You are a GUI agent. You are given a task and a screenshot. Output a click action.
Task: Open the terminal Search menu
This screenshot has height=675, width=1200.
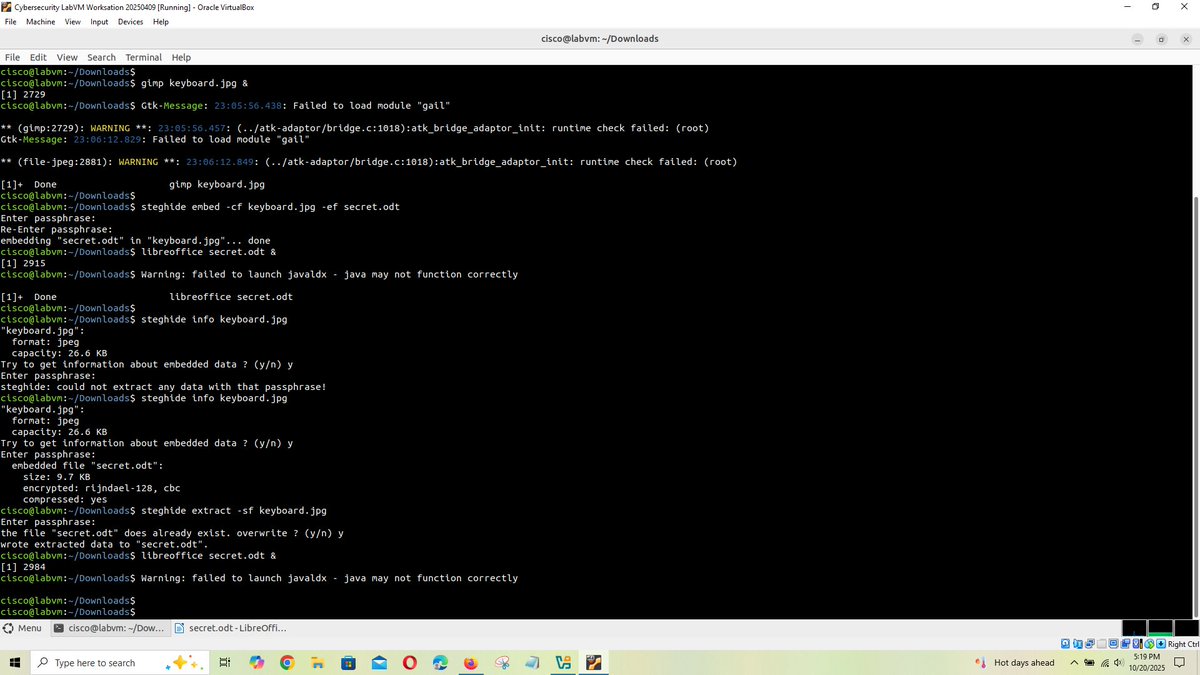point(101,57)
